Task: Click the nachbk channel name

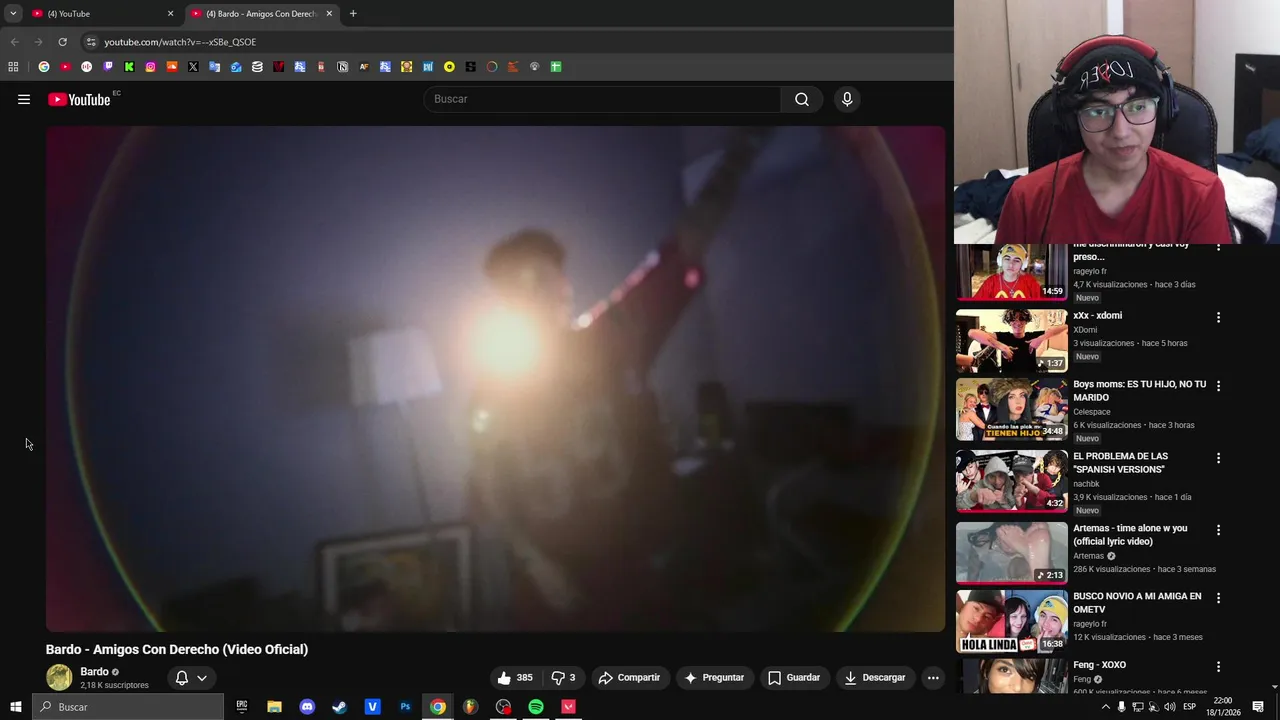Action: click(1088, 484)
